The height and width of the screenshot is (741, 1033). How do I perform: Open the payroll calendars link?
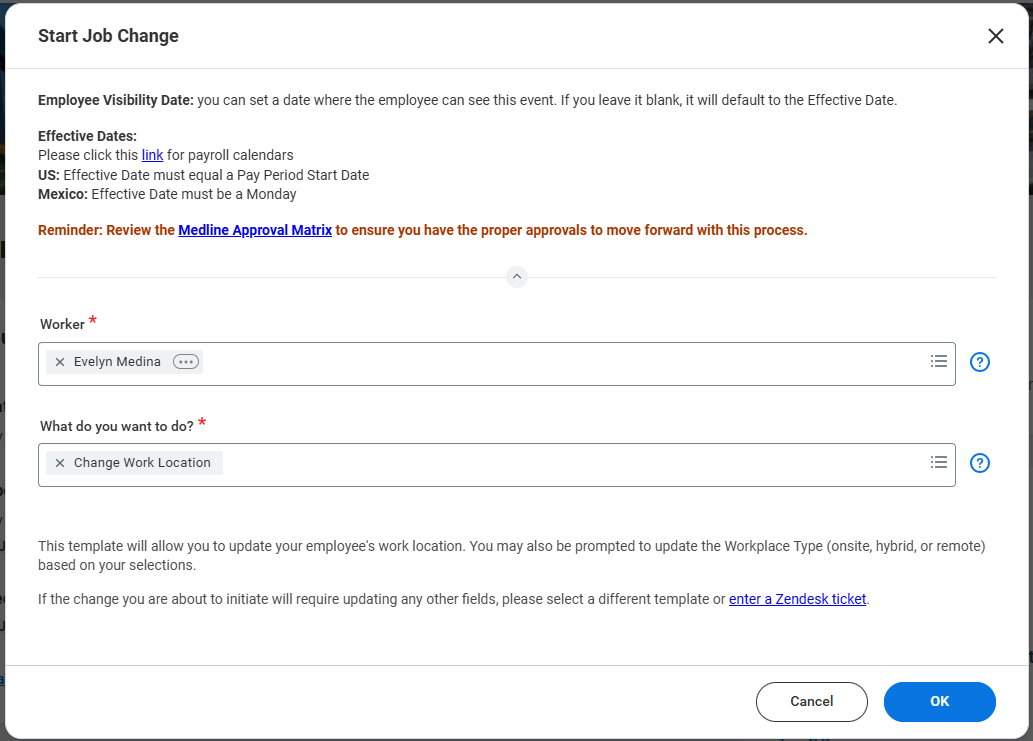tap(152, 155)
